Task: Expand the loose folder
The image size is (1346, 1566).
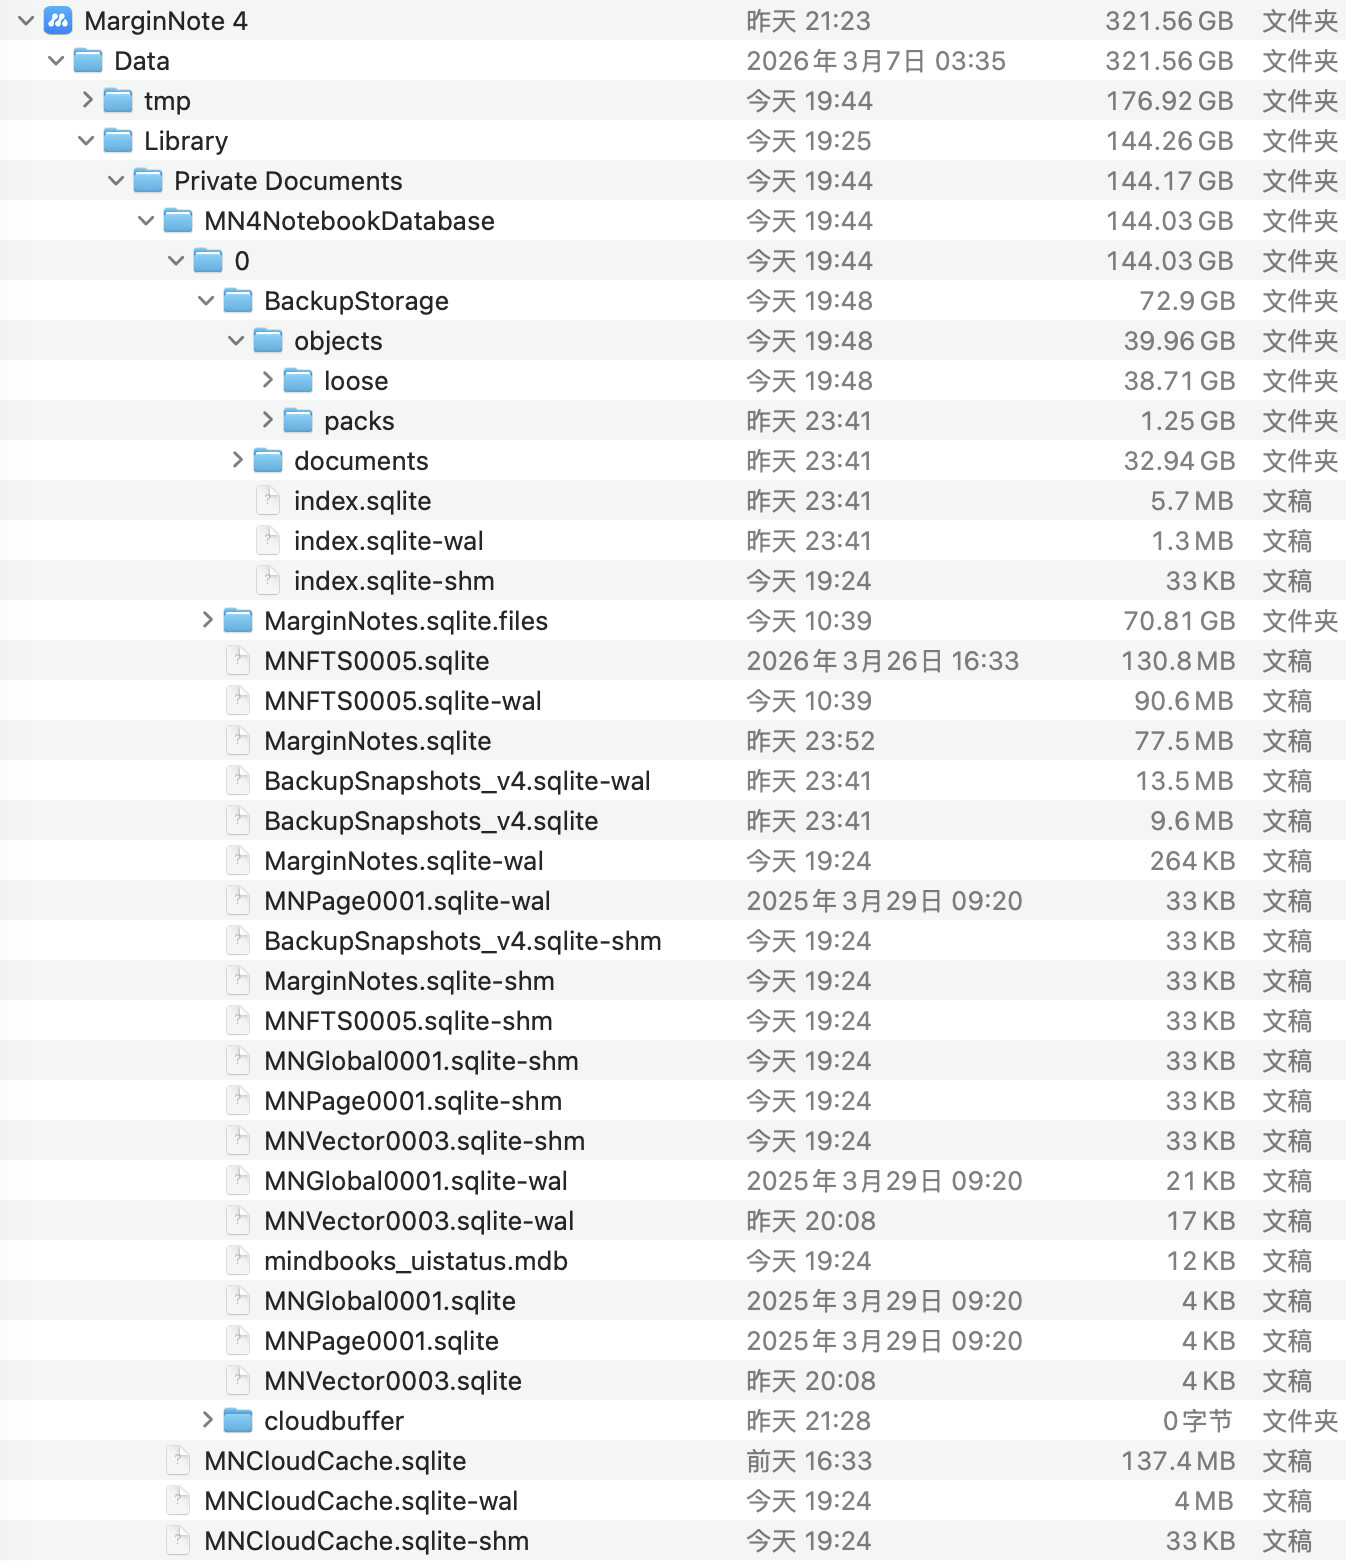Action: click(267, 380)
